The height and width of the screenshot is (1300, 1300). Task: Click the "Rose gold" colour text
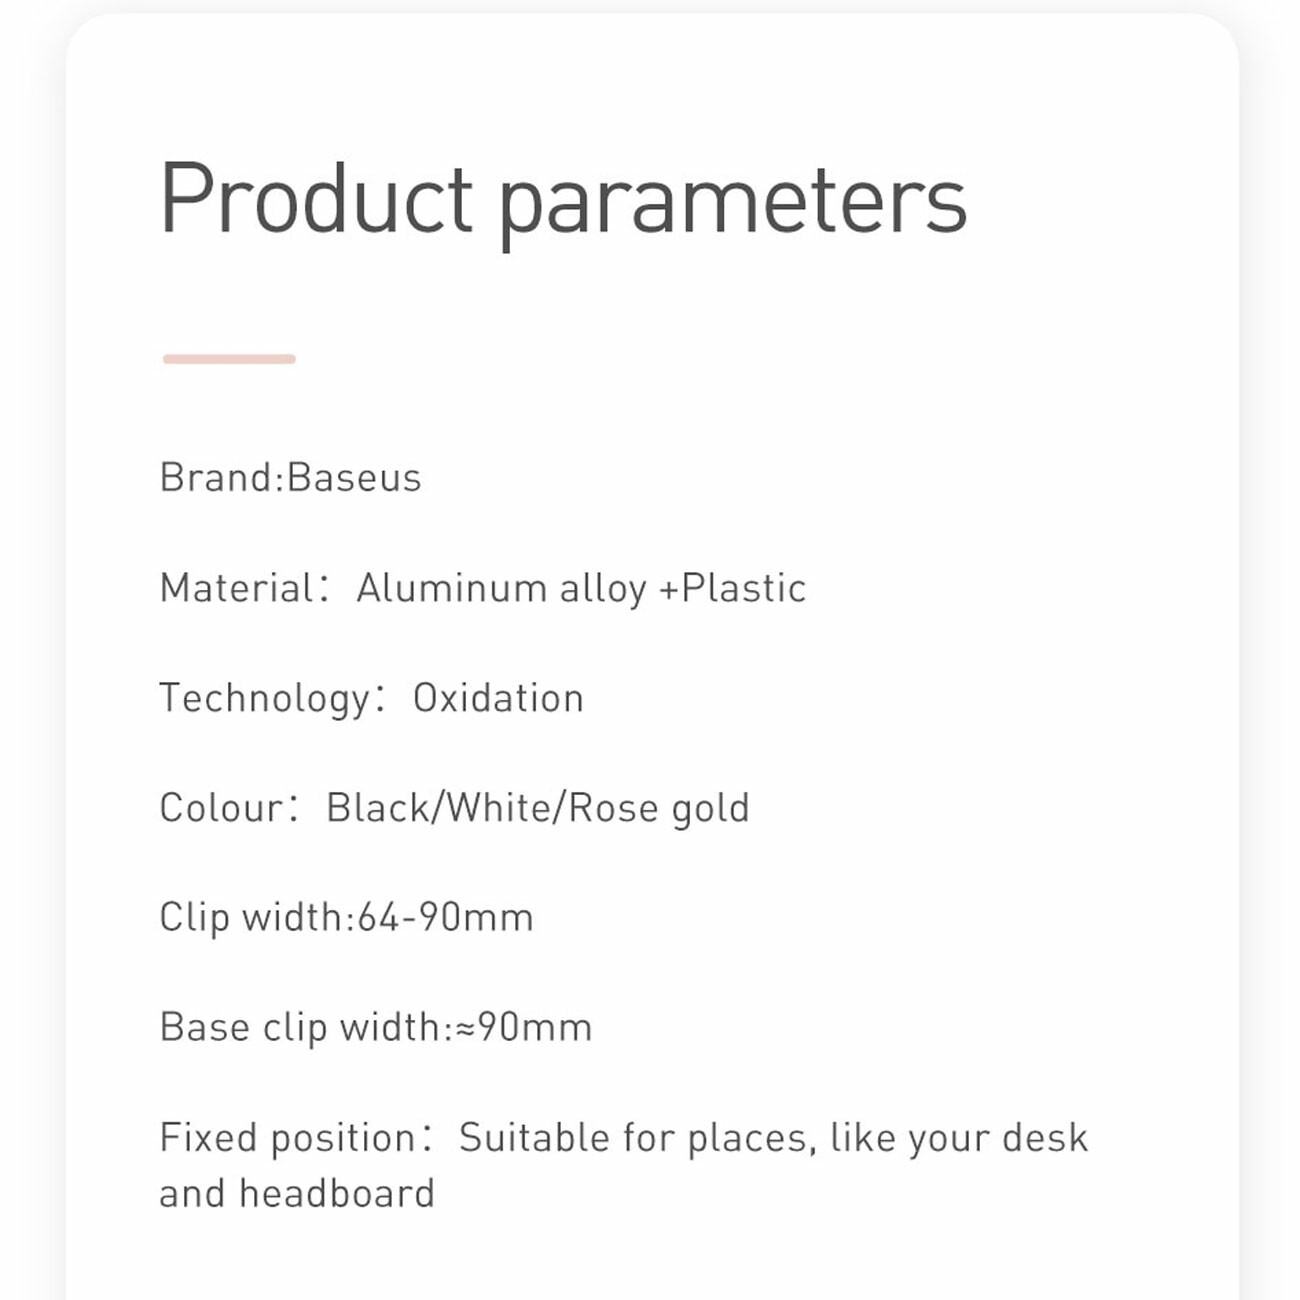pos(658,808)
